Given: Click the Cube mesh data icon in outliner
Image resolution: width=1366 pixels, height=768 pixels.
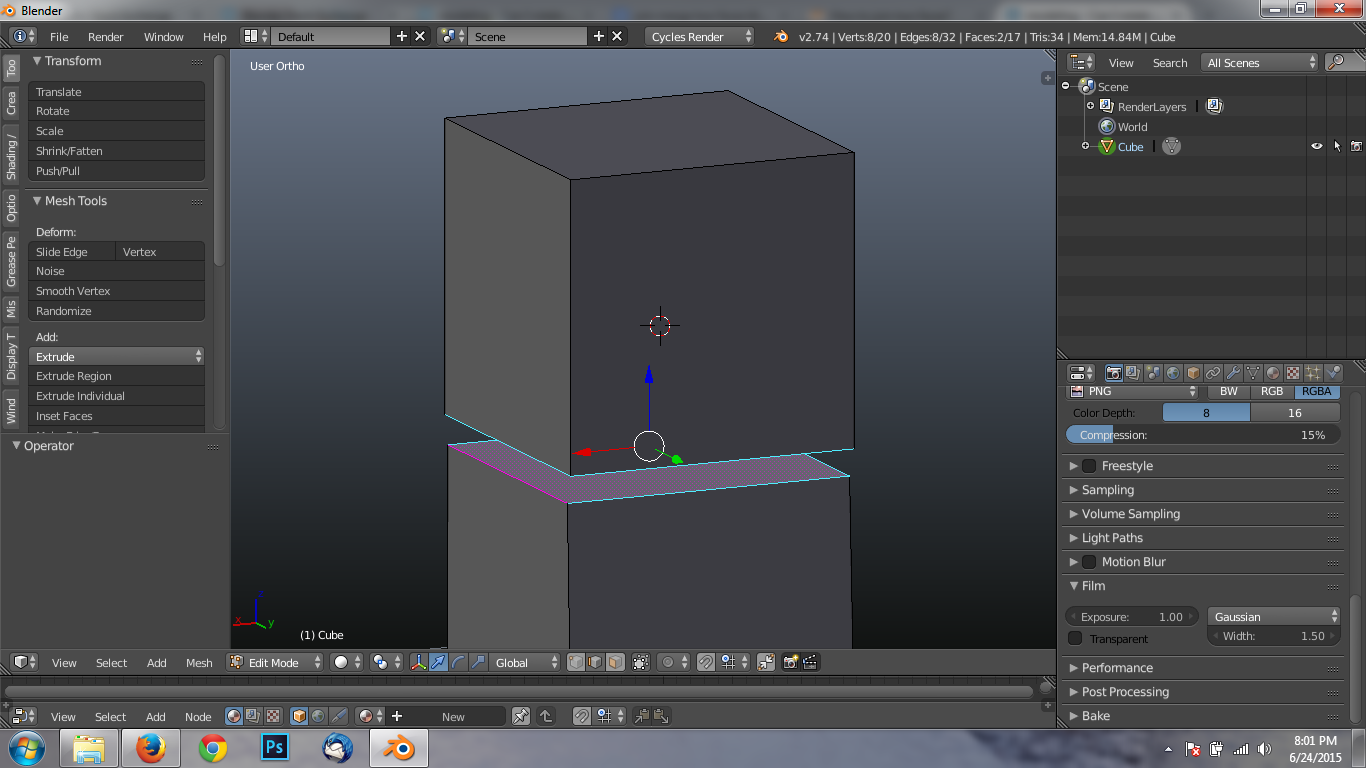Looking at the screenshot, I should [1172, 146].
